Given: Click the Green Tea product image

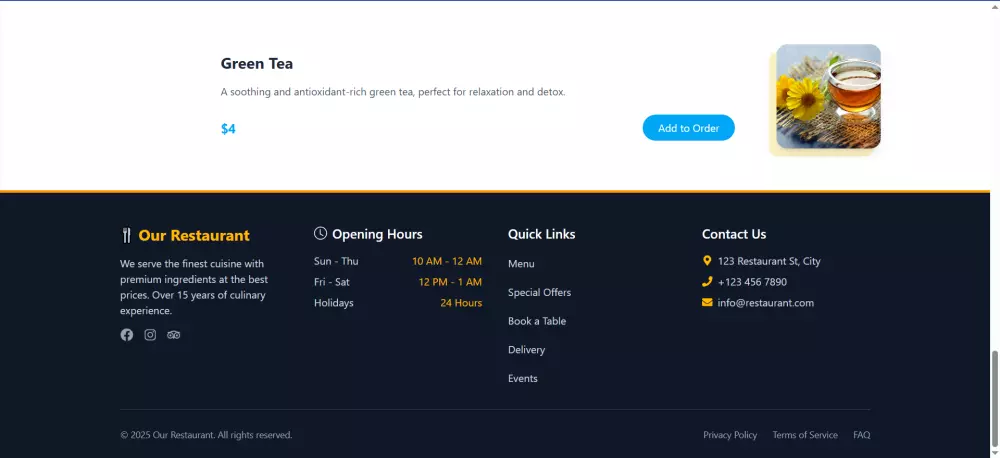Looking at the screenshot, I should pyautogui.click(x=828, y=96).
